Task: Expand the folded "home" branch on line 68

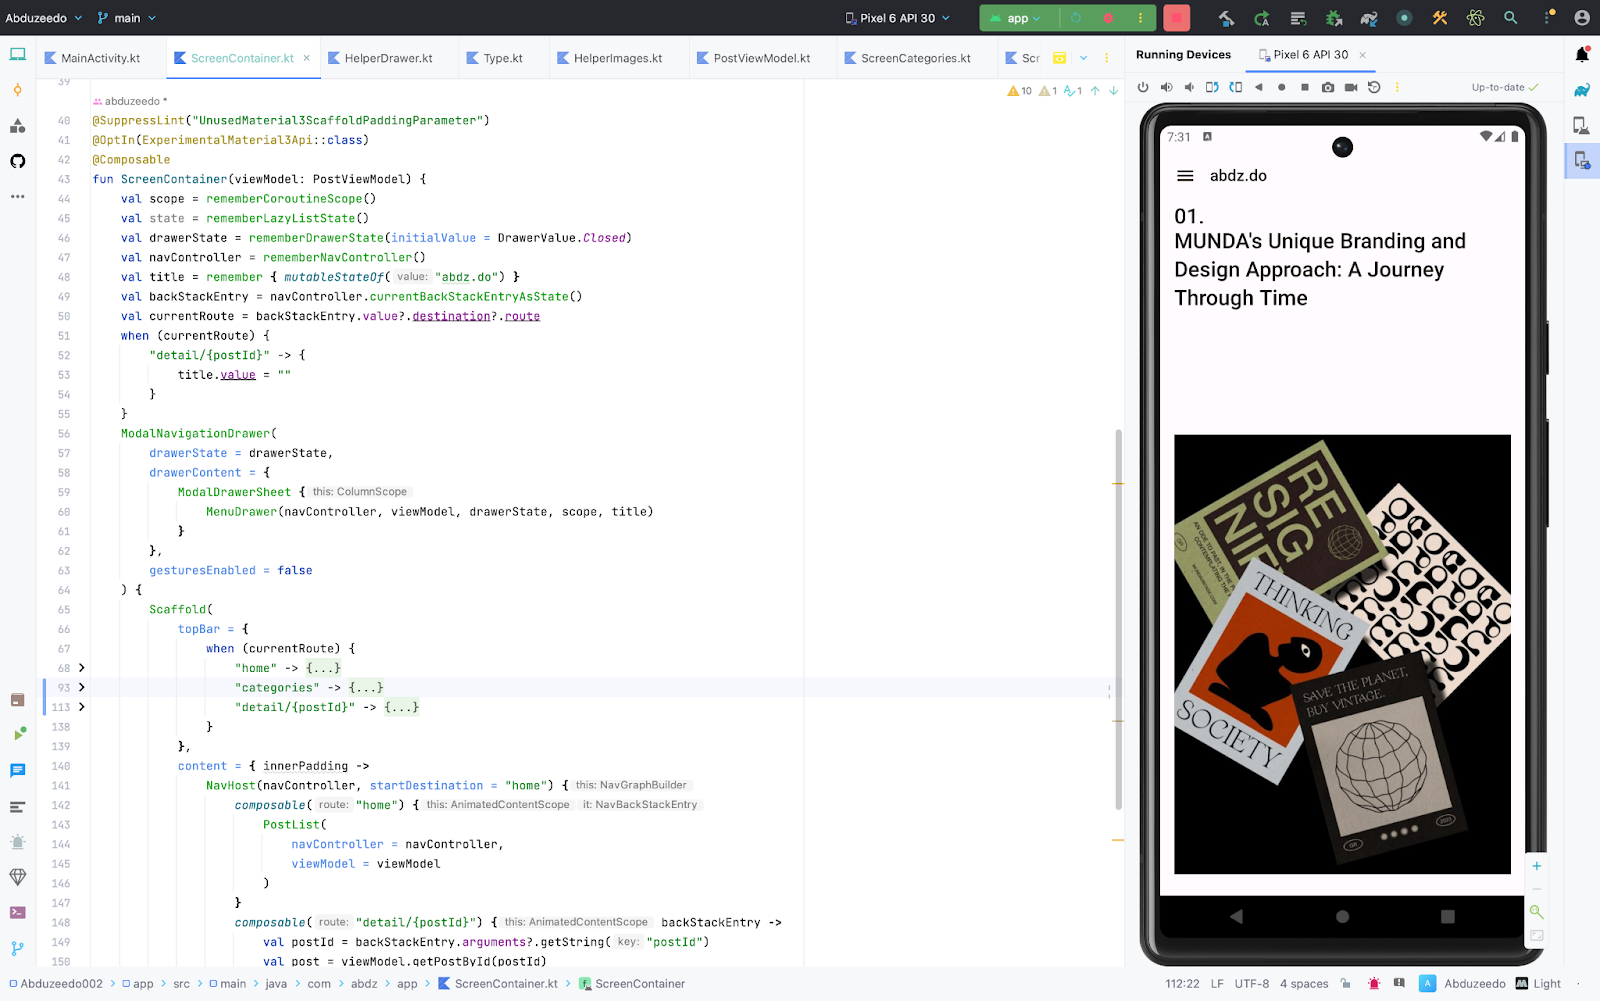Action: point(82,668)
